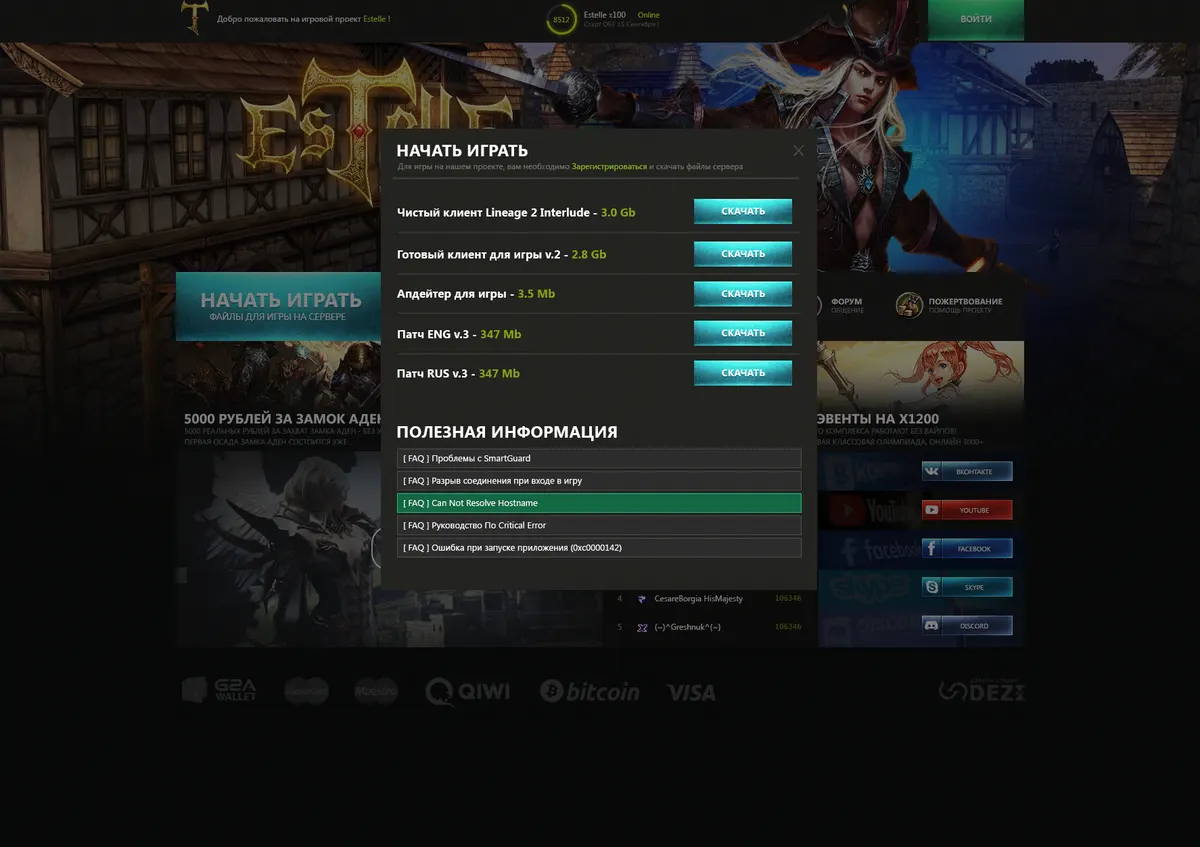The image size is (1200, 847).
Task: Open the Estelle project link in welcome text
Action: tap(375, 19)
